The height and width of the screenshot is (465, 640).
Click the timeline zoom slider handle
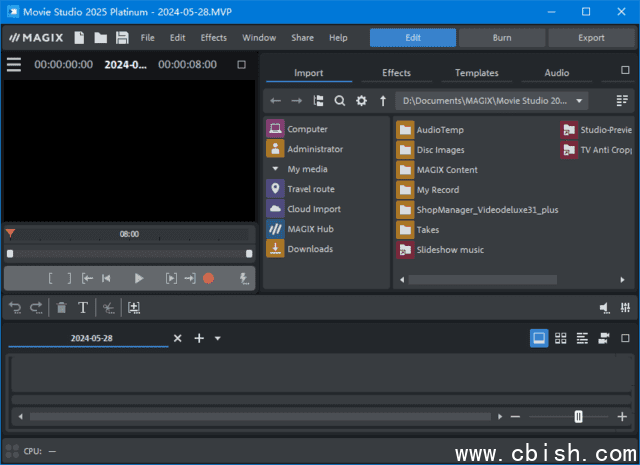click(578, 416)
